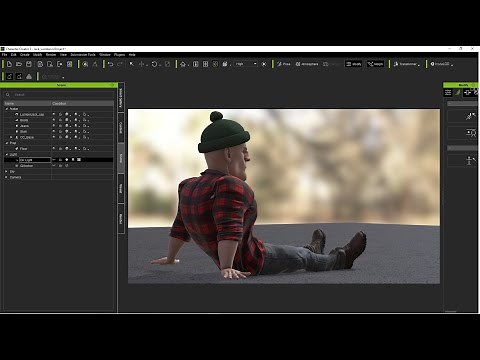The height and width of the screenshot is (360, 480).
Task: Click the icon right of the quality dropdown
Action: click(x=264, y=64)
